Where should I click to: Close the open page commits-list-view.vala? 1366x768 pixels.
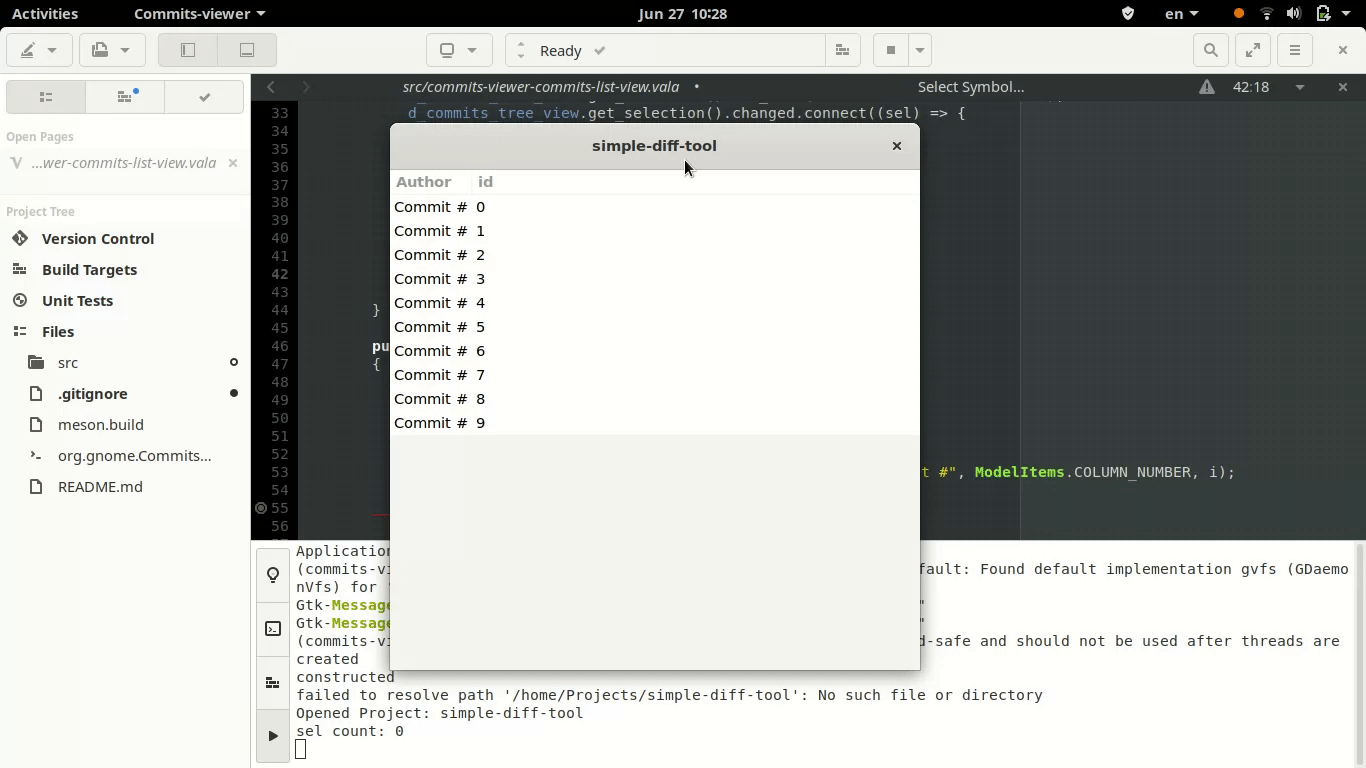click(x=233, y=163)
